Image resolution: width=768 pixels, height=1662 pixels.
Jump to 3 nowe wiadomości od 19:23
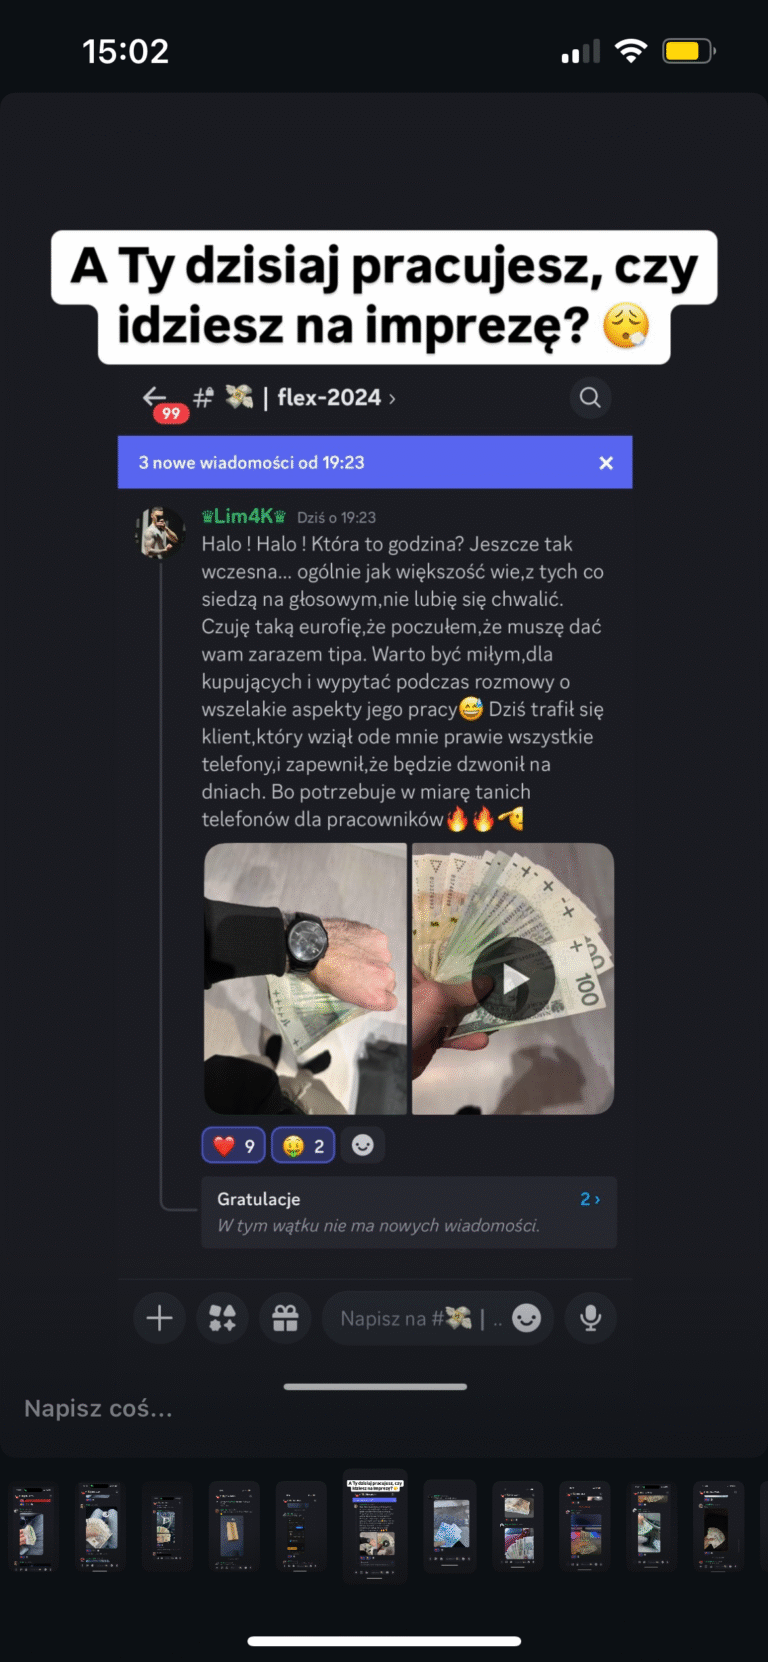(x=252, y=463)
